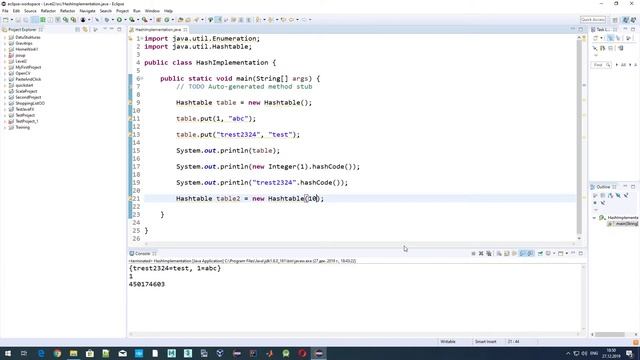The image size is (640, 360).
Task: Select the PasteAndClick project
Action: click(28, 79)
